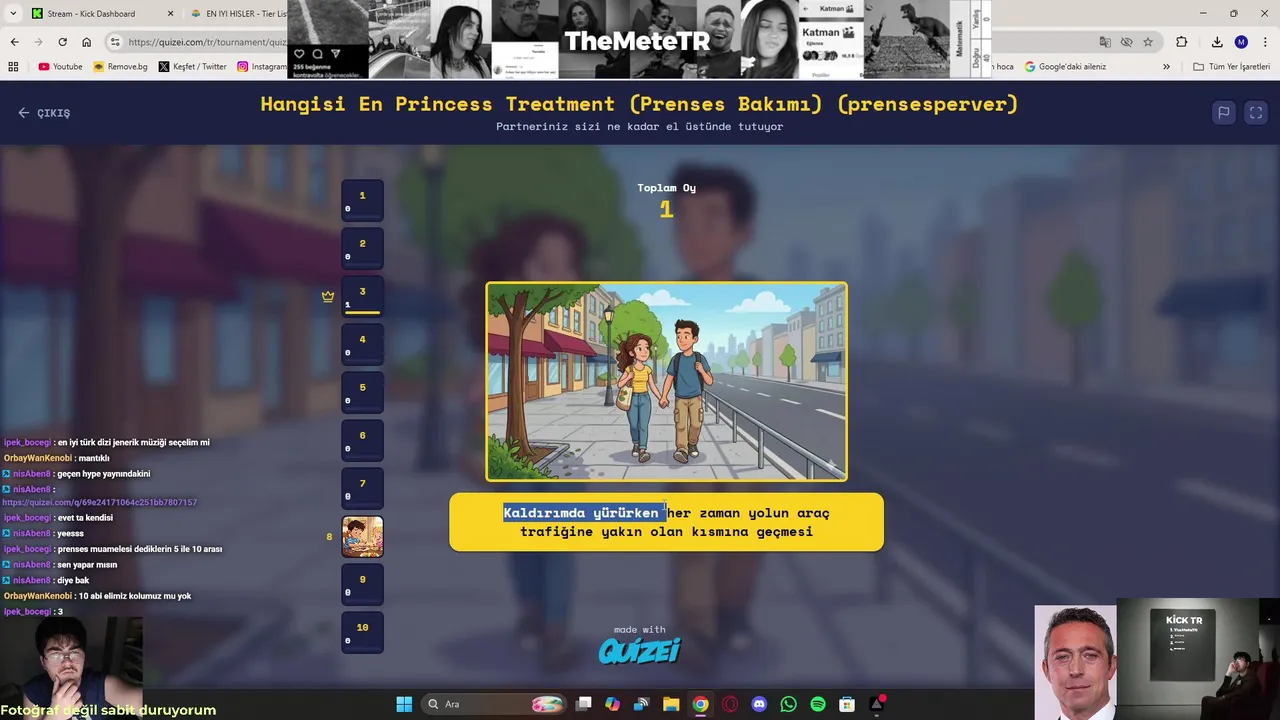Vote score 1 in the rating column
Image resolution: width=1280 pixels, height=720 pixels.
[362, 199]
